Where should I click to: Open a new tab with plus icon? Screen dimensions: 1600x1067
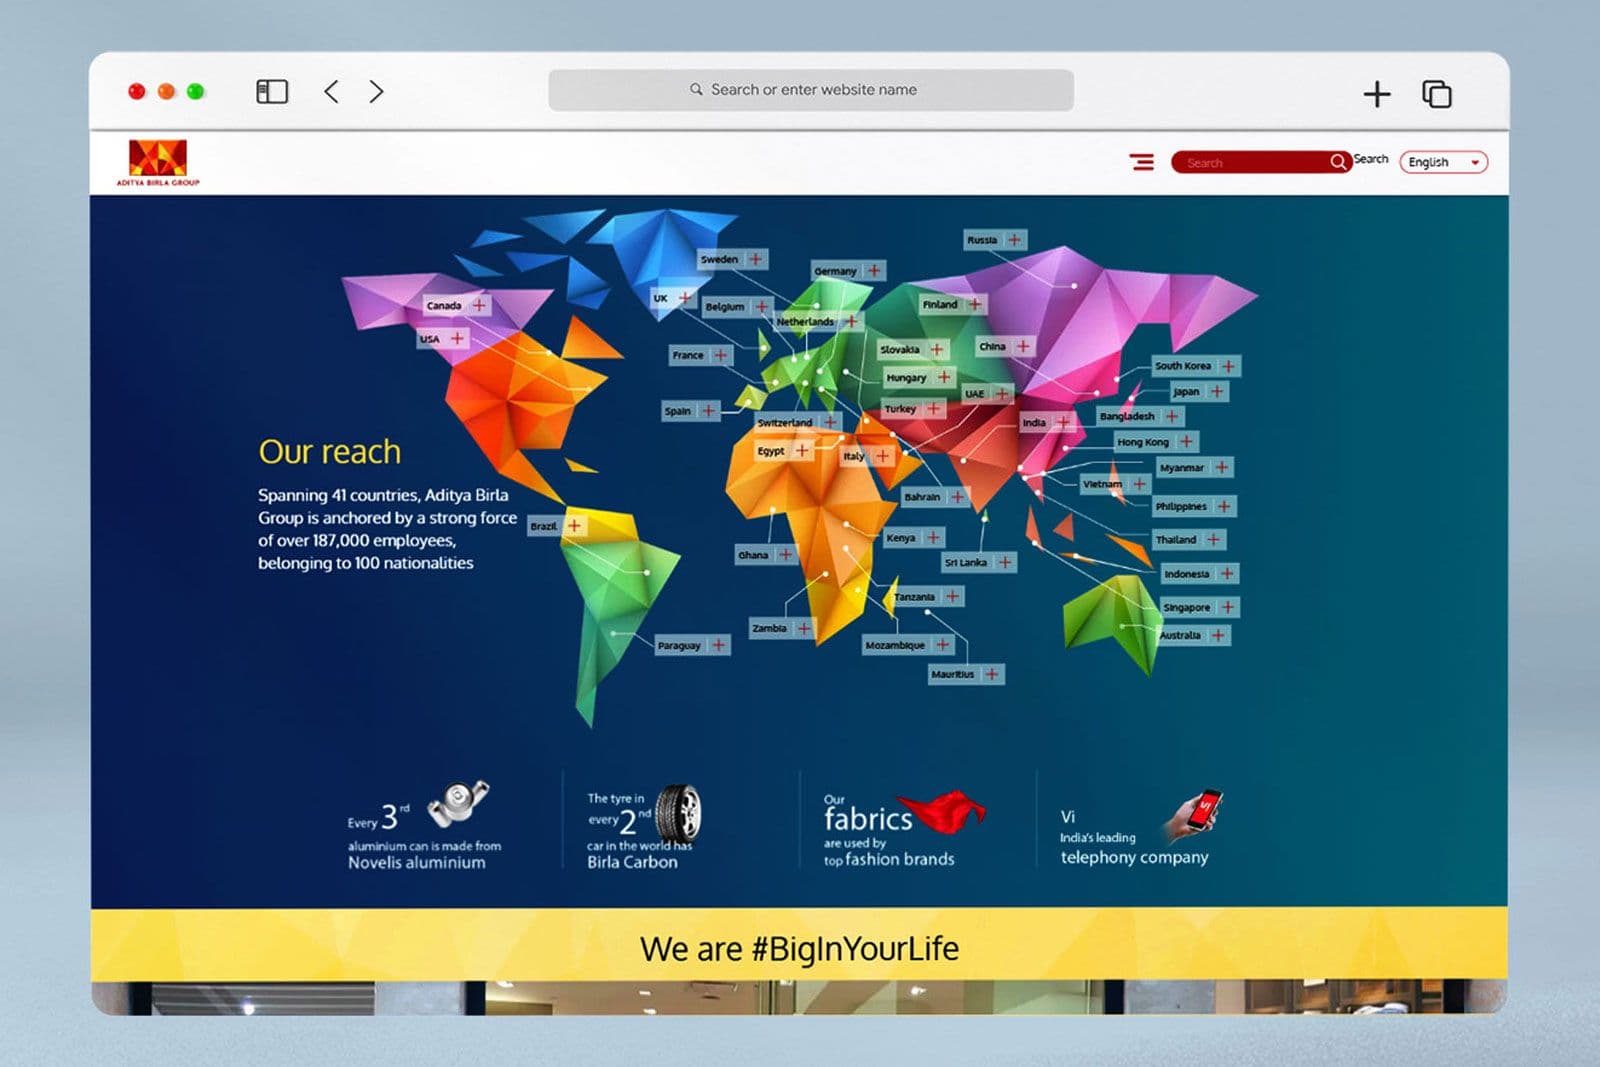[x=1377, y=94]
